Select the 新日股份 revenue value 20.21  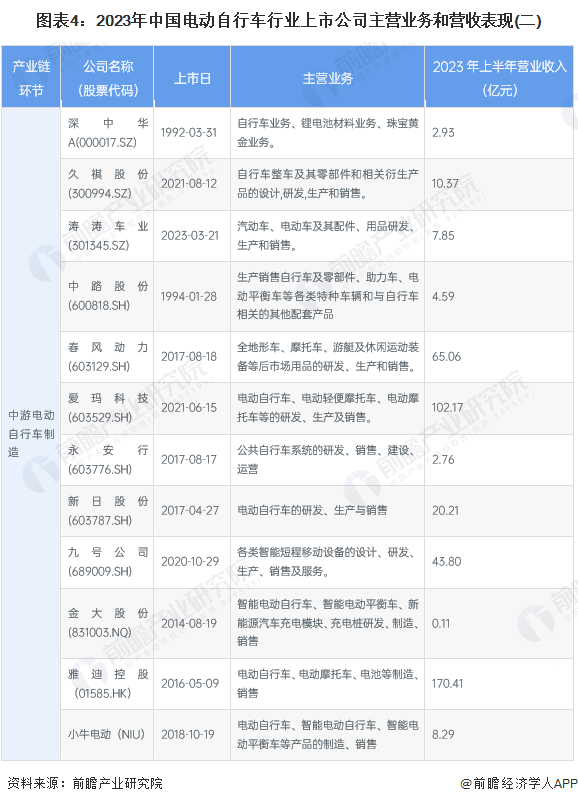coord(445,510)
